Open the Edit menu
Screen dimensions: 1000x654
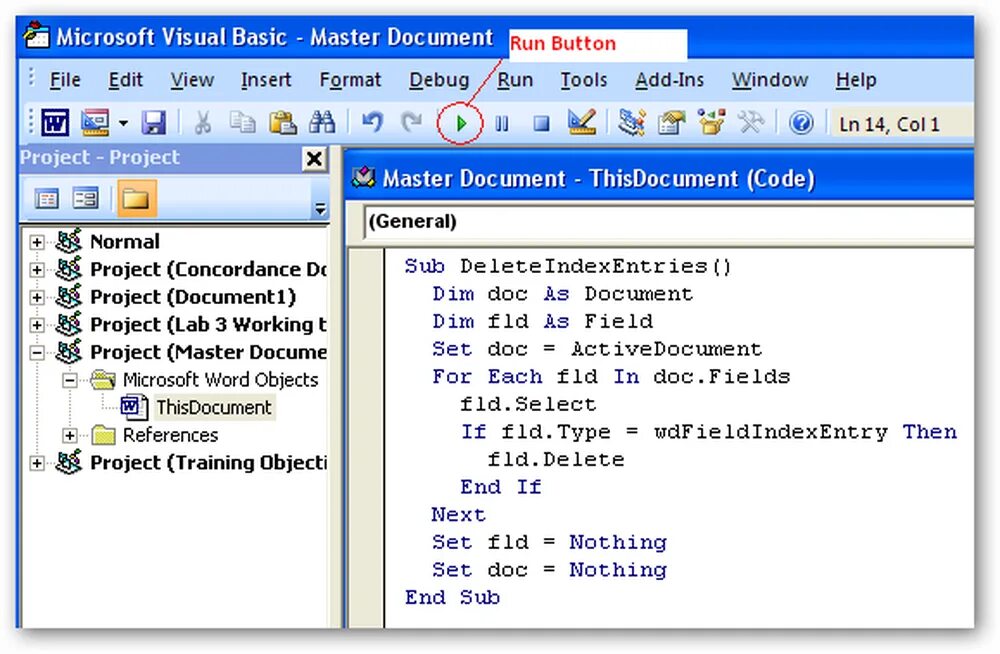pyautogui.click(x=125, y=80)
